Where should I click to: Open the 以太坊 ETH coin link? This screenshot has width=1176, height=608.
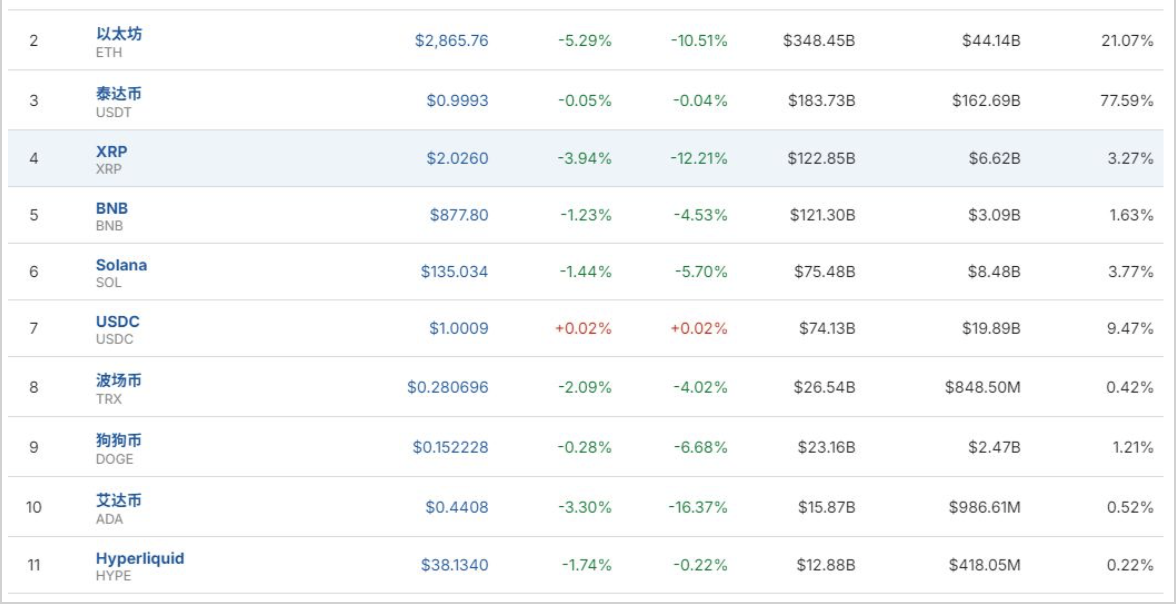[119, 34]
